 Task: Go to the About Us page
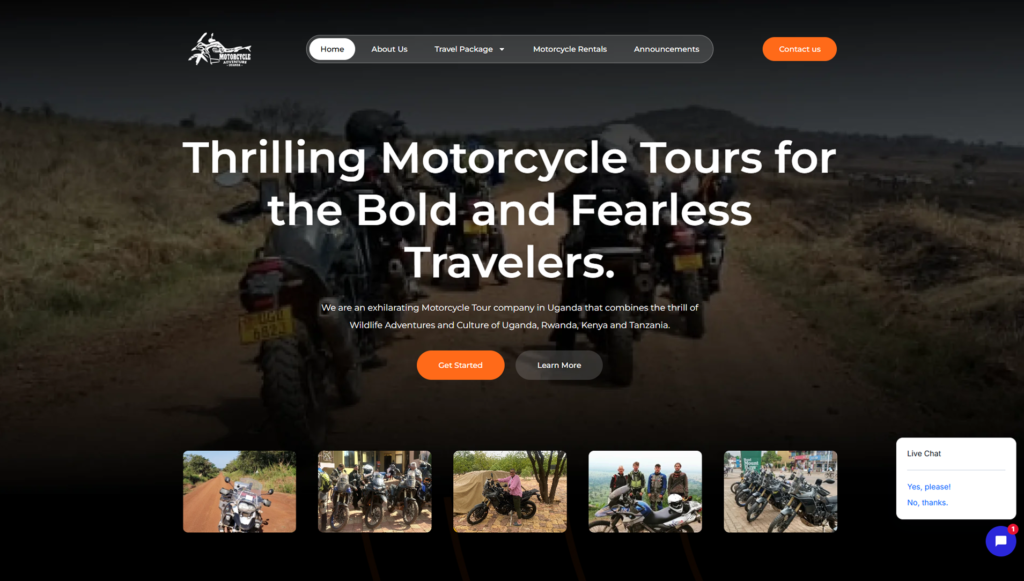(389, 49)
